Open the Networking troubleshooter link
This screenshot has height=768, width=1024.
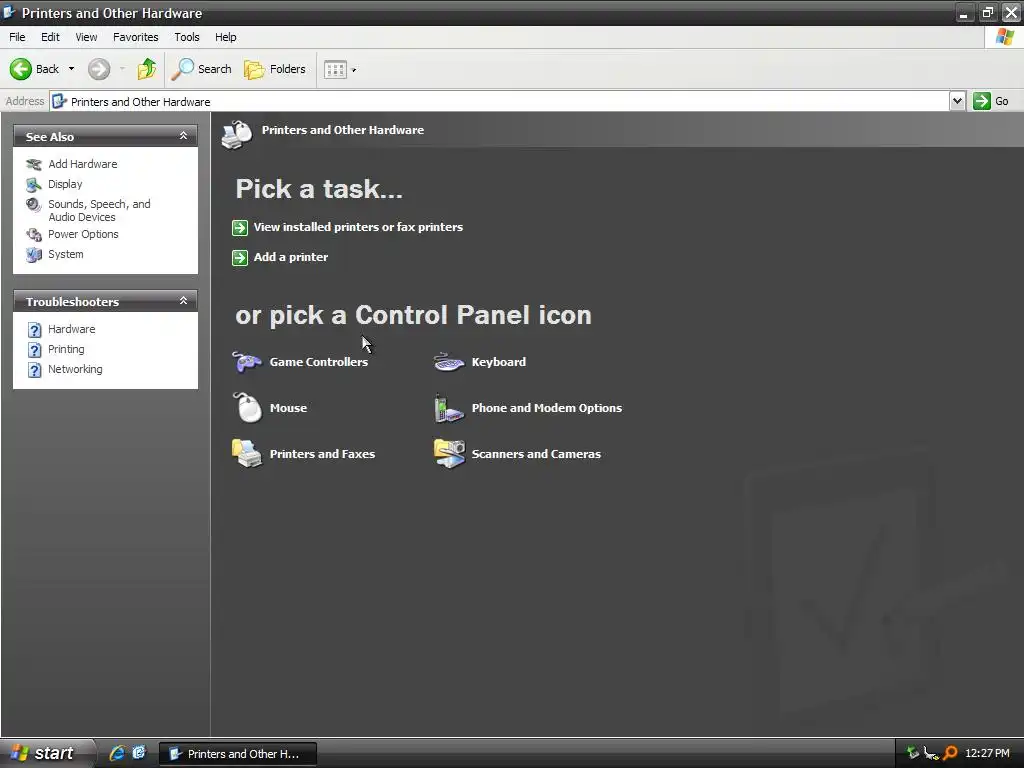[75, 369]
